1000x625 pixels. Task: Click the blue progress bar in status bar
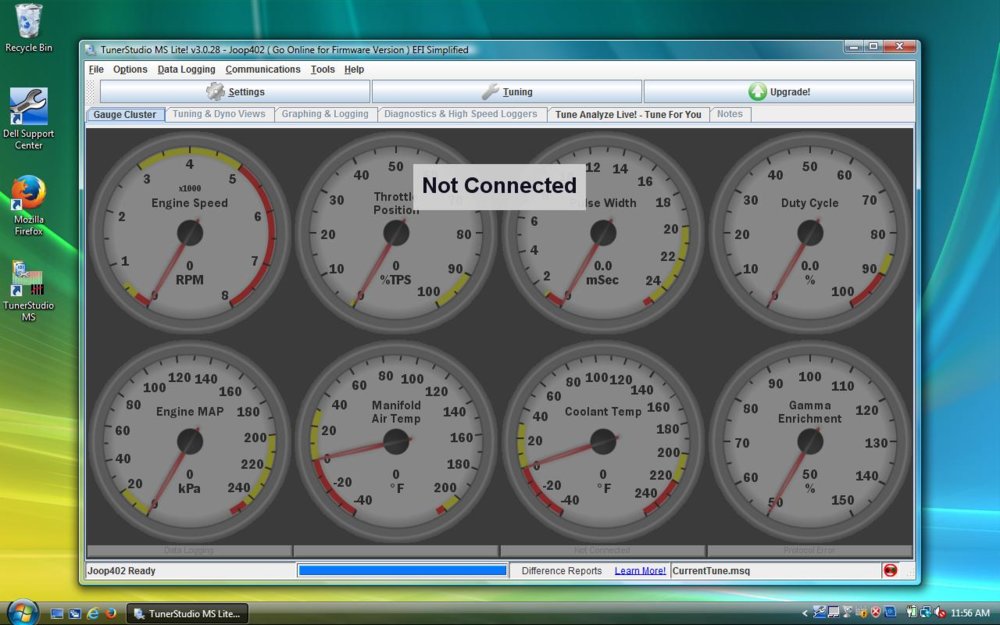coord(402,571)
